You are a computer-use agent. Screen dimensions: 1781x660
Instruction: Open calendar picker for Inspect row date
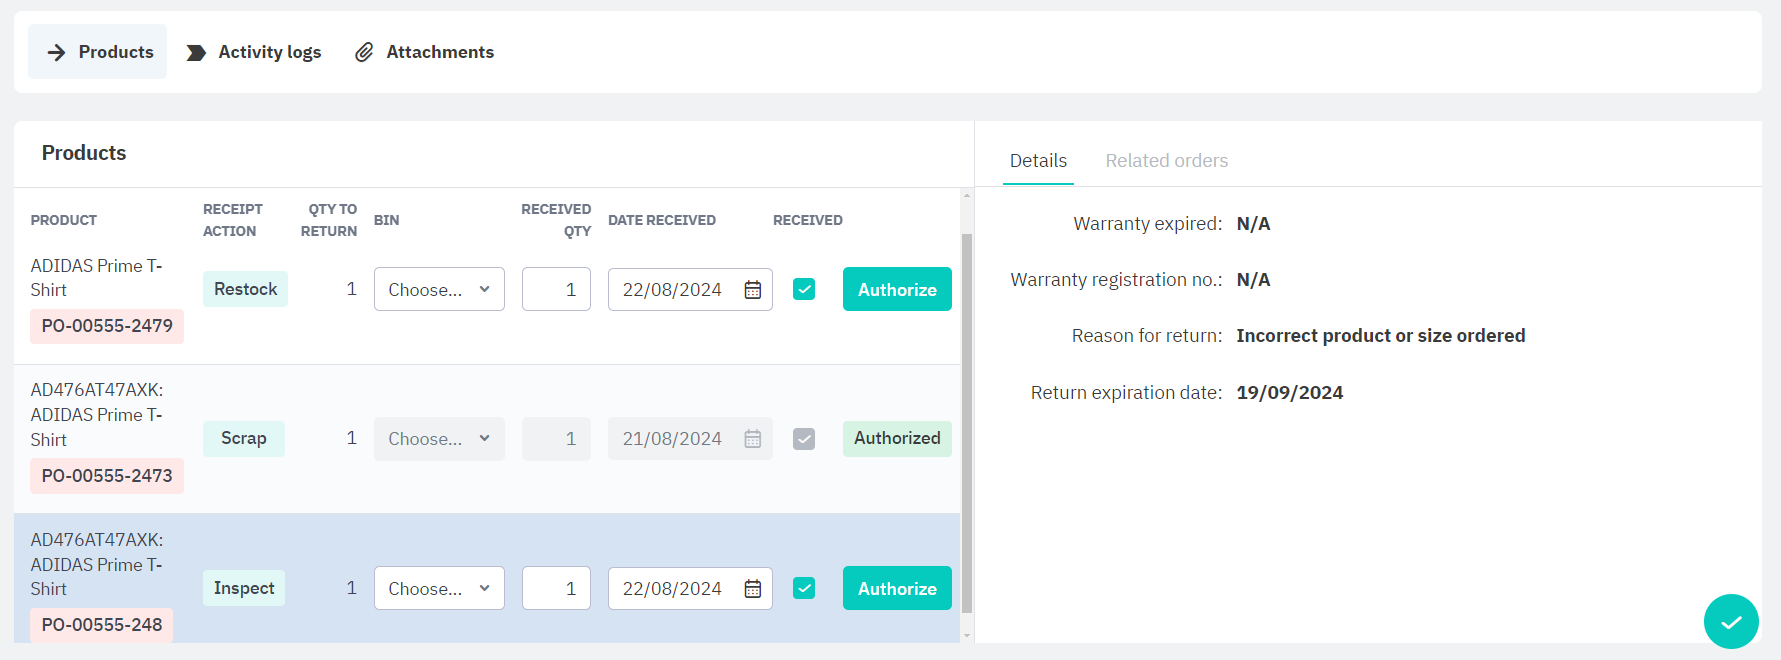coord(753,589)
